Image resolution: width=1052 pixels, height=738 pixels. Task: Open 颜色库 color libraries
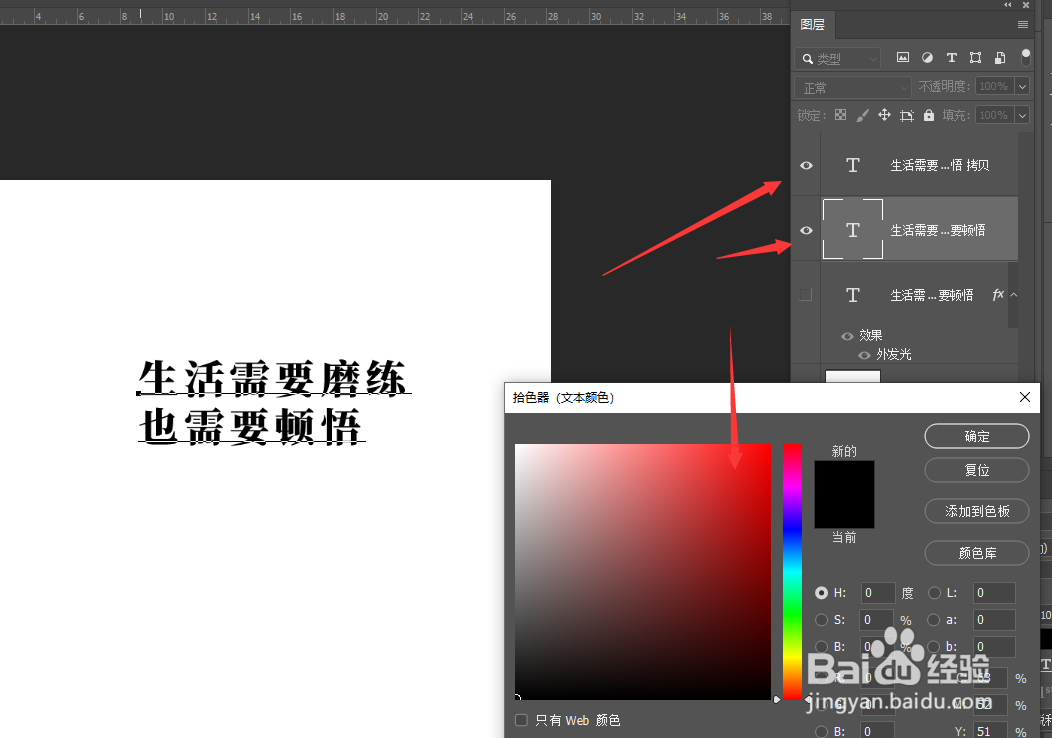pyautogui.click(x=977, y=553)
